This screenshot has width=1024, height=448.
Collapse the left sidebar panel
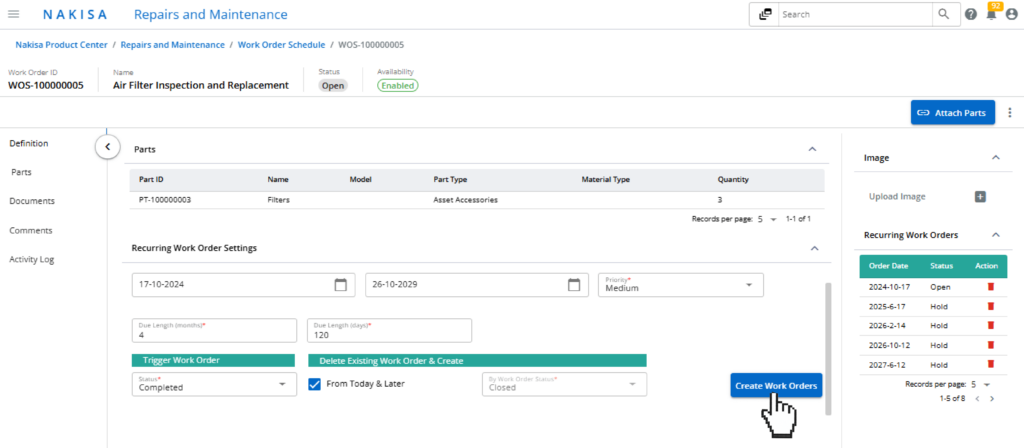pos(107,147)
